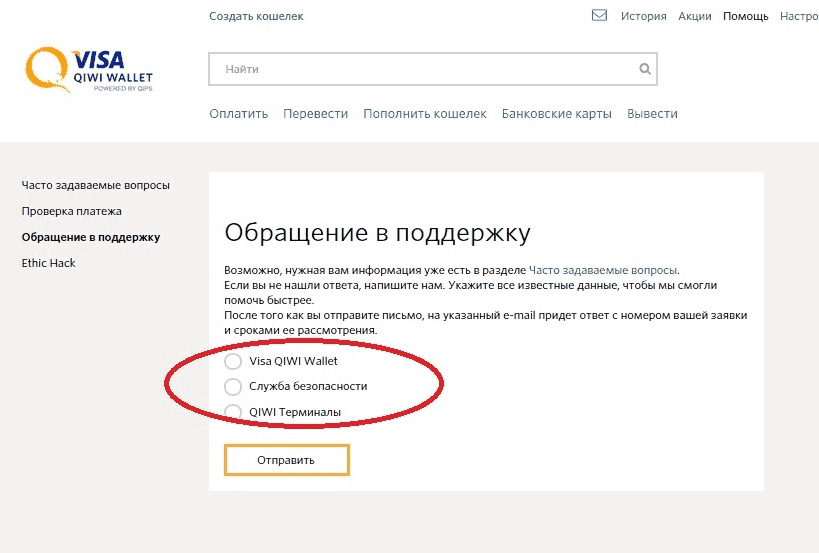
Task: Go to Проверка платежа in sidebar
Action: [x=71, y=211]
